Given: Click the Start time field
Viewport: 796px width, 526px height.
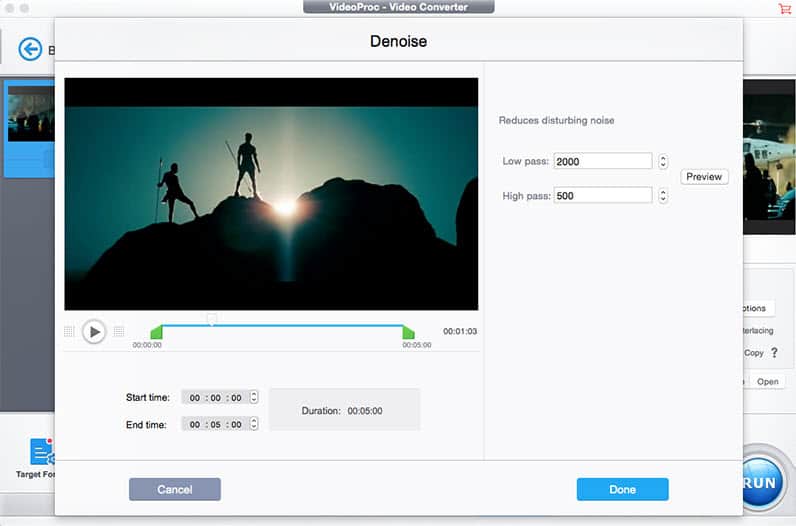Looking at the screenshot, I should [215, 398].
